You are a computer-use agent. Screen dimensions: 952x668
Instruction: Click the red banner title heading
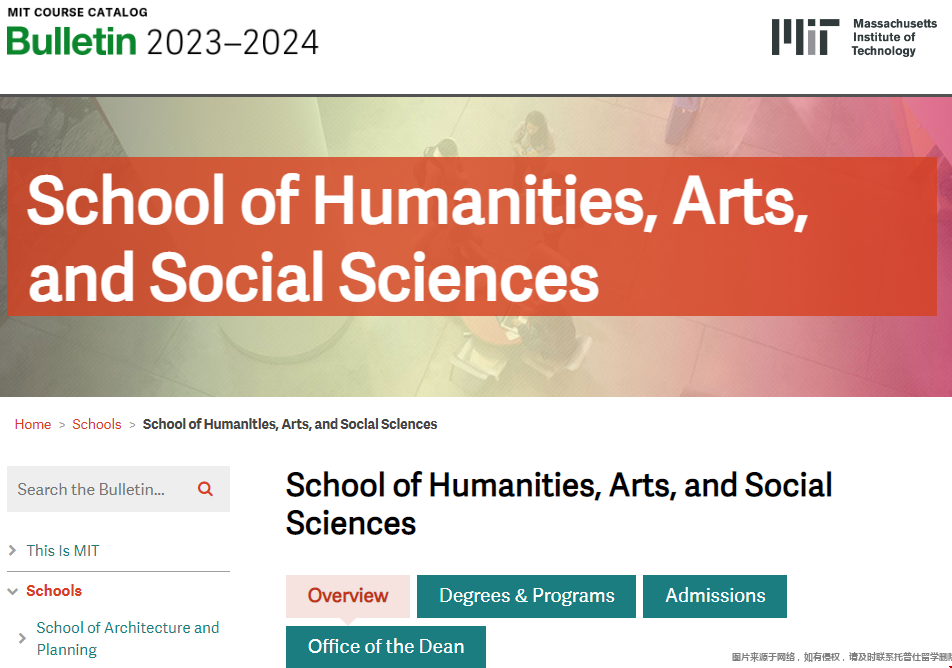coord(418,237)
